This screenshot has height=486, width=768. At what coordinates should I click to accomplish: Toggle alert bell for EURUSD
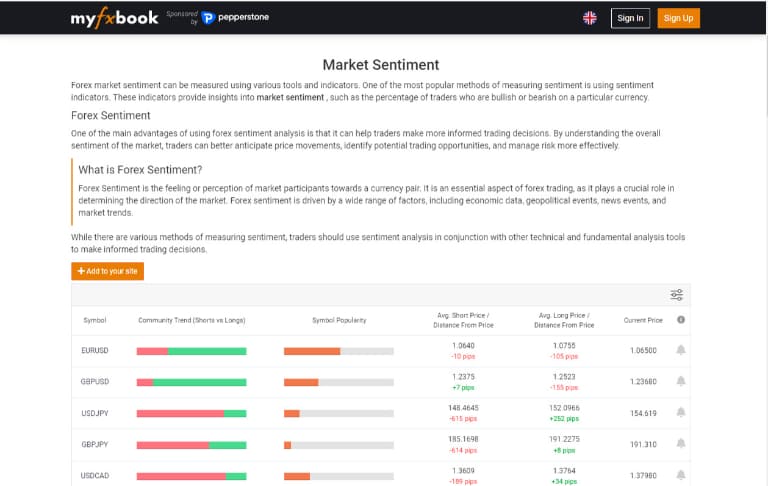point(681,350)
